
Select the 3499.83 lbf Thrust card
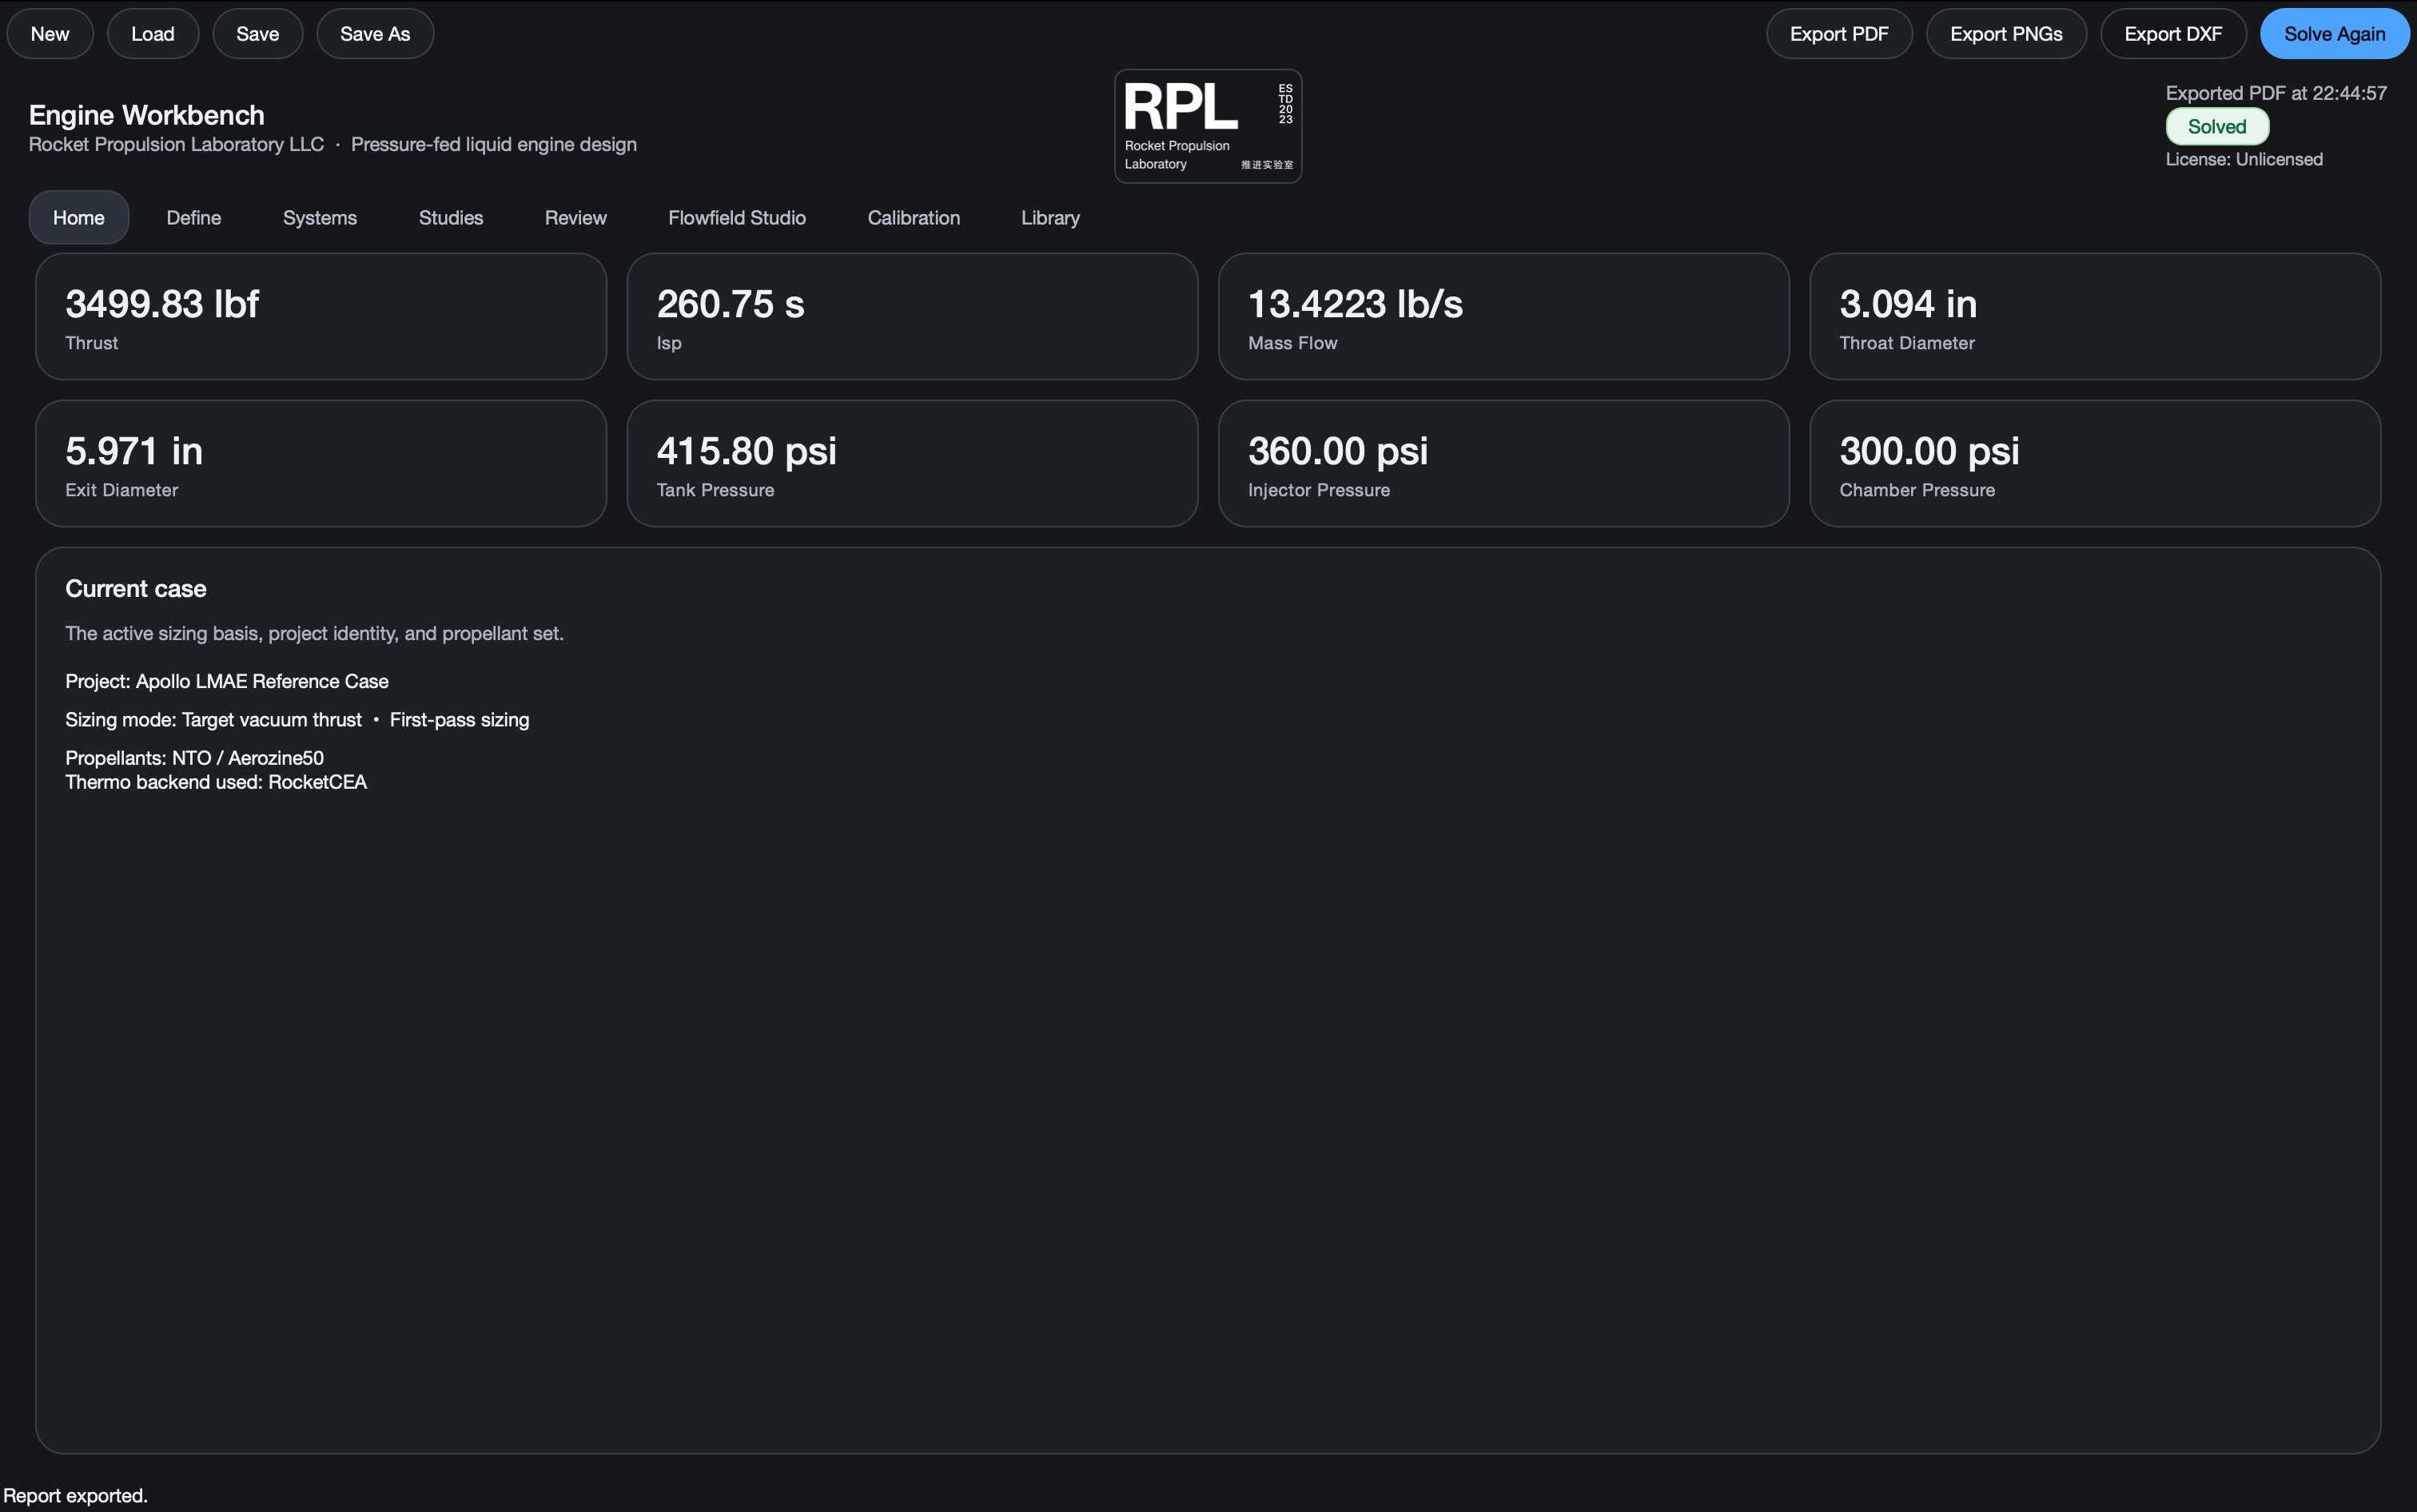pos(321,316)
